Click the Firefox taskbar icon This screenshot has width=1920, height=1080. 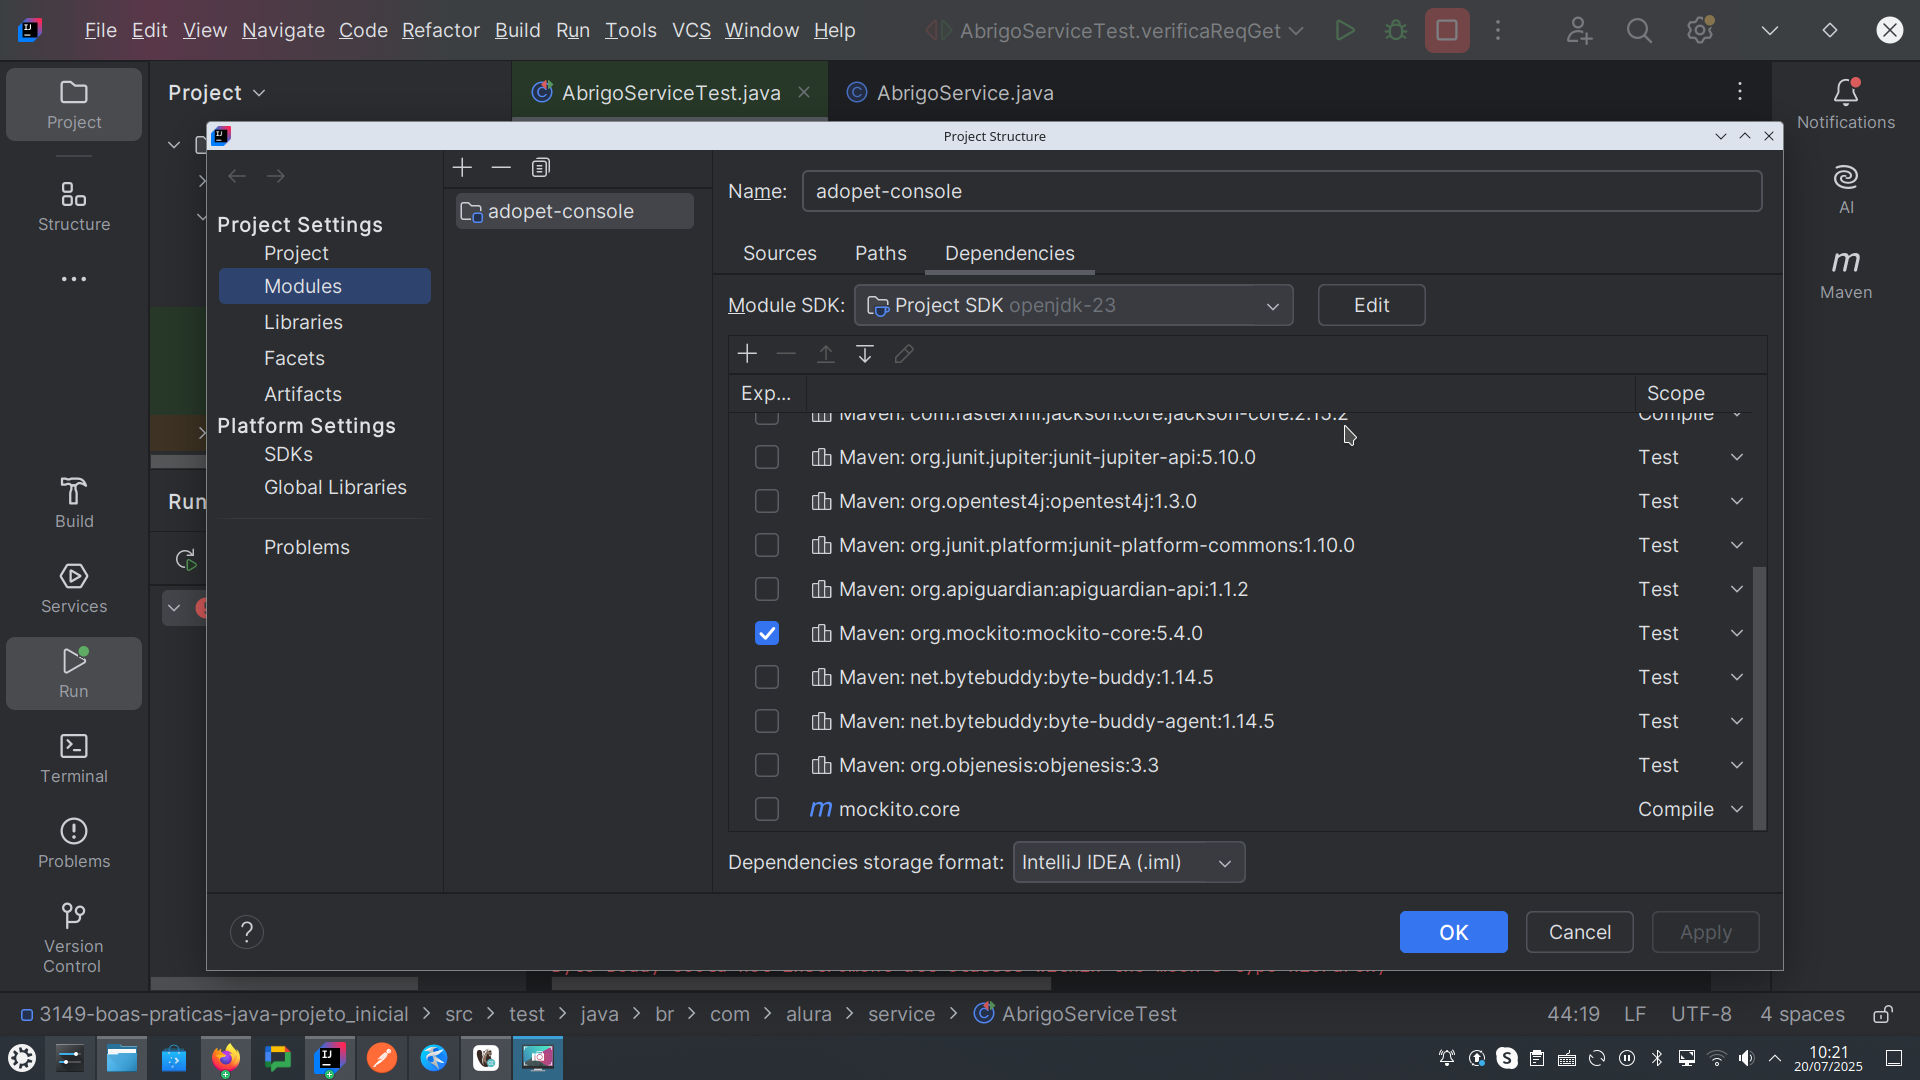226,1058
